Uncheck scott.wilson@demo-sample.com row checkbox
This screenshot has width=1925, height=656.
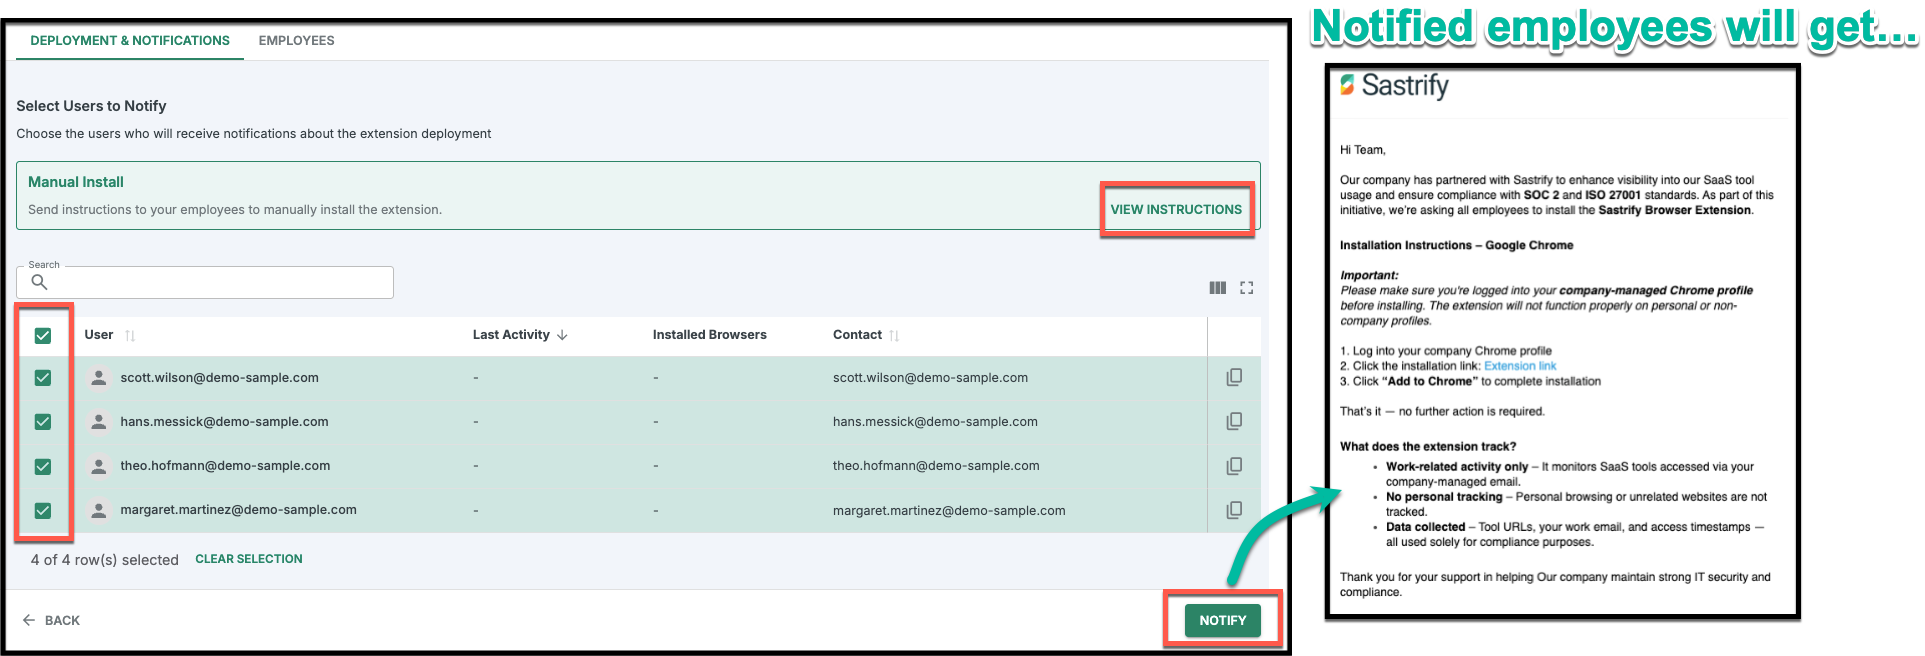click(43, 377)
